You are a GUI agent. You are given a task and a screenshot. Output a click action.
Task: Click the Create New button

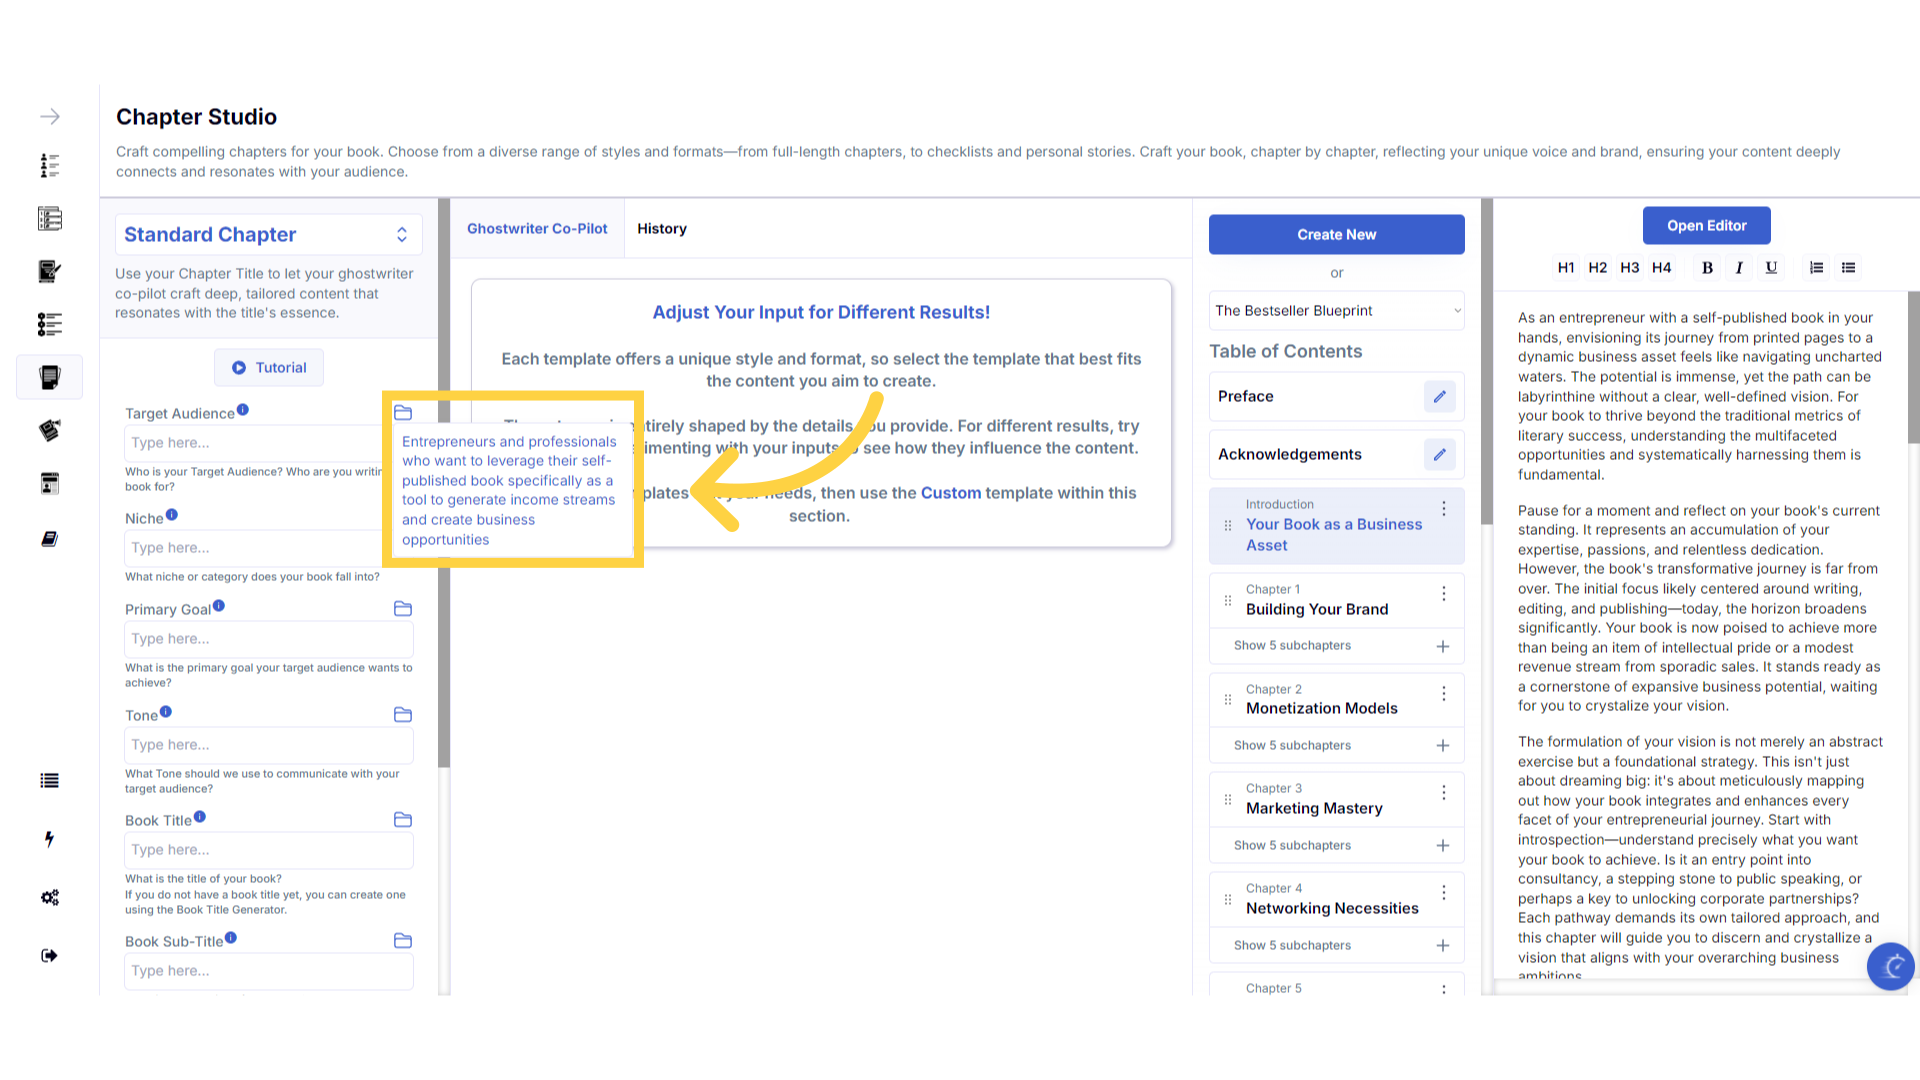[x=1336, y=234]
